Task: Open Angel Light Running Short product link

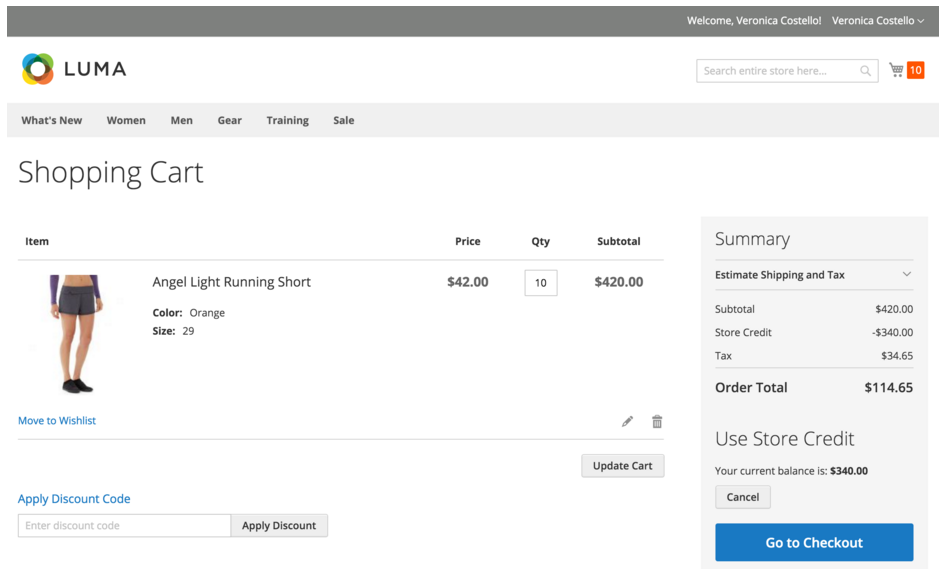Action: click(x=231, y=282)
